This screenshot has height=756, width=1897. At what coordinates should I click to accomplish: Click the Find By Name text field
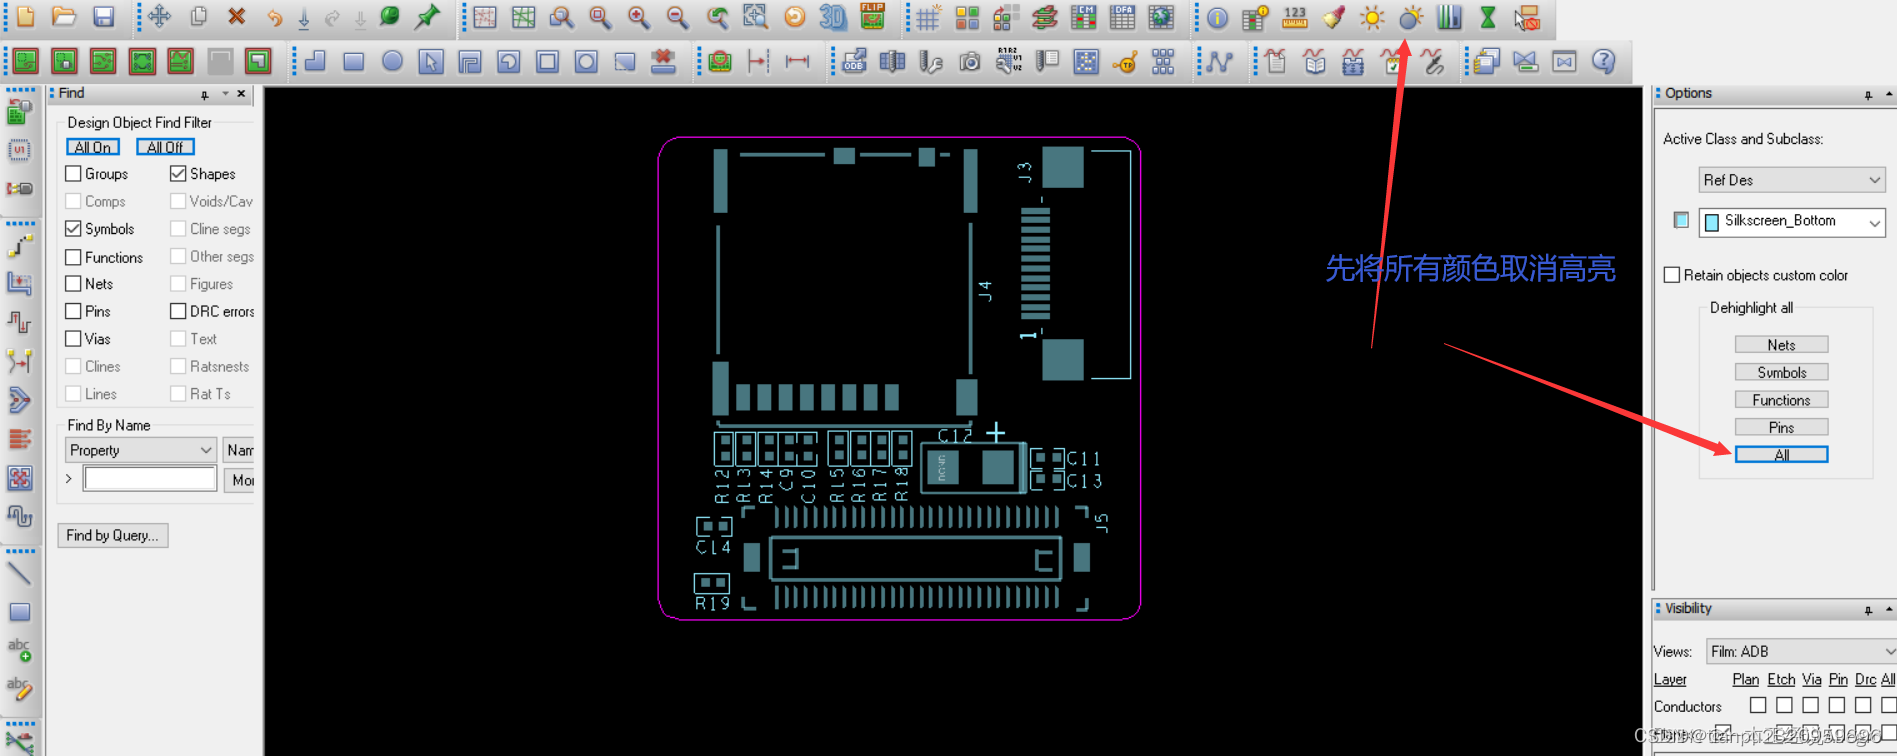pos(150,479)
